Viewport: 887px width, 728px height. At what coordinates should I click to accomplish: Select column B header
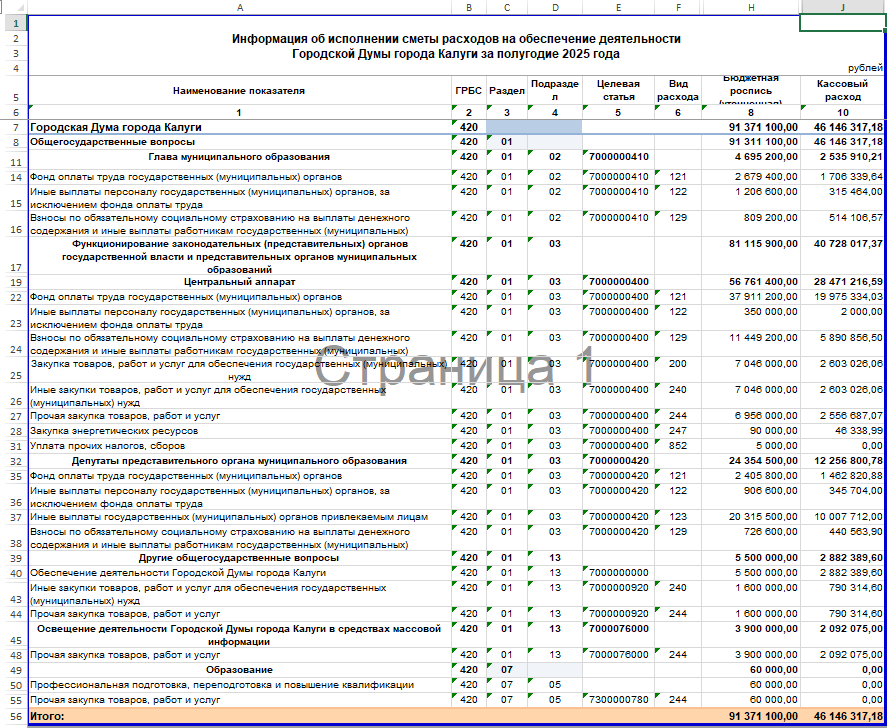(468, 7)
